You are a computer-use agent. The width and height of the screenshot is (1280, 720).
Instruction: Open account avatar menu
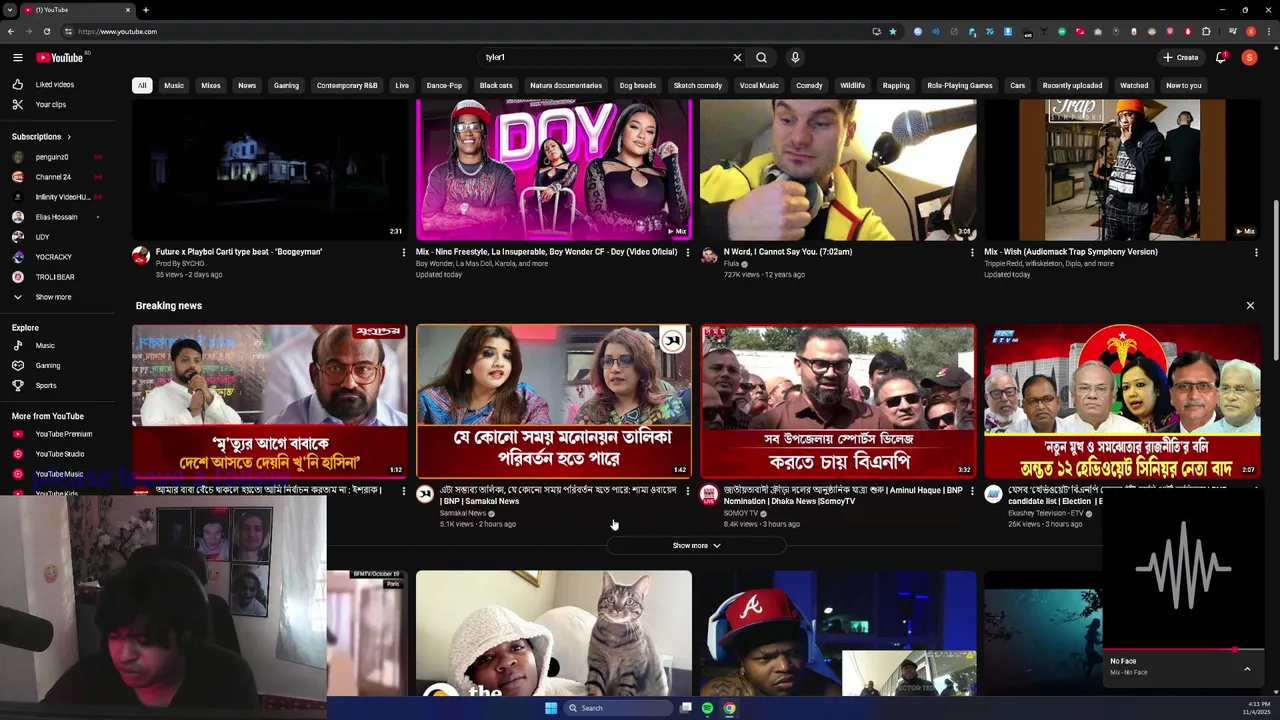[x=1249, y=58]
